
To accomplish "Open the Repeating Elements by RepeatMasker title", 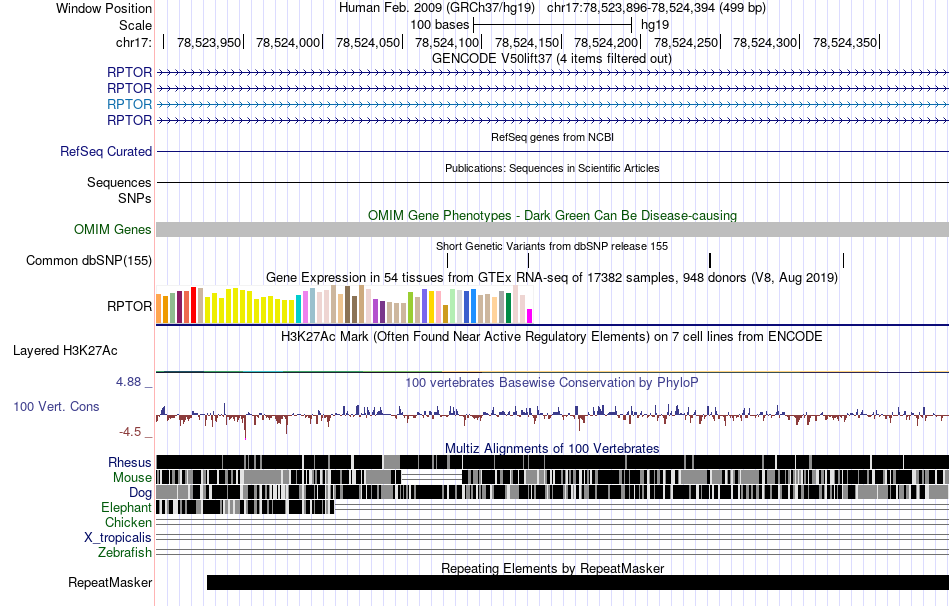I will pos(553,568).
